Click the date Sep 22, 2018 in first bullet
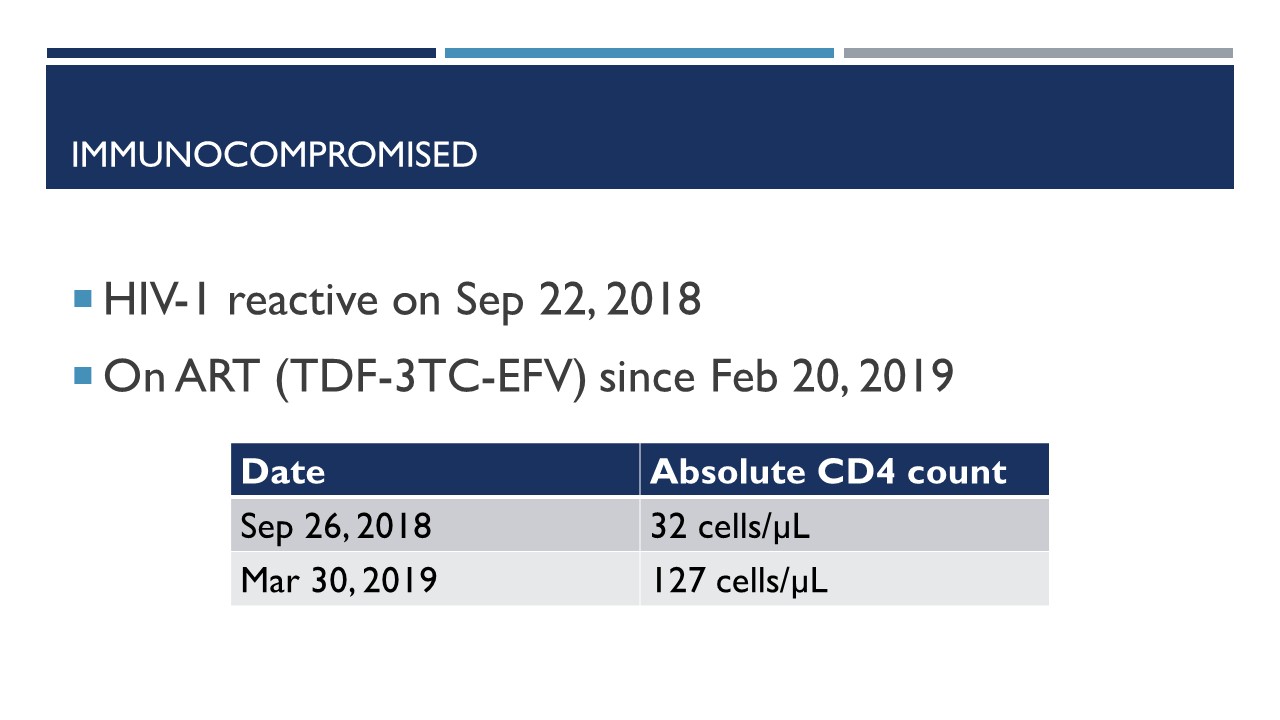This screenshot has width=1280, height=720. [x=578, y=301]
